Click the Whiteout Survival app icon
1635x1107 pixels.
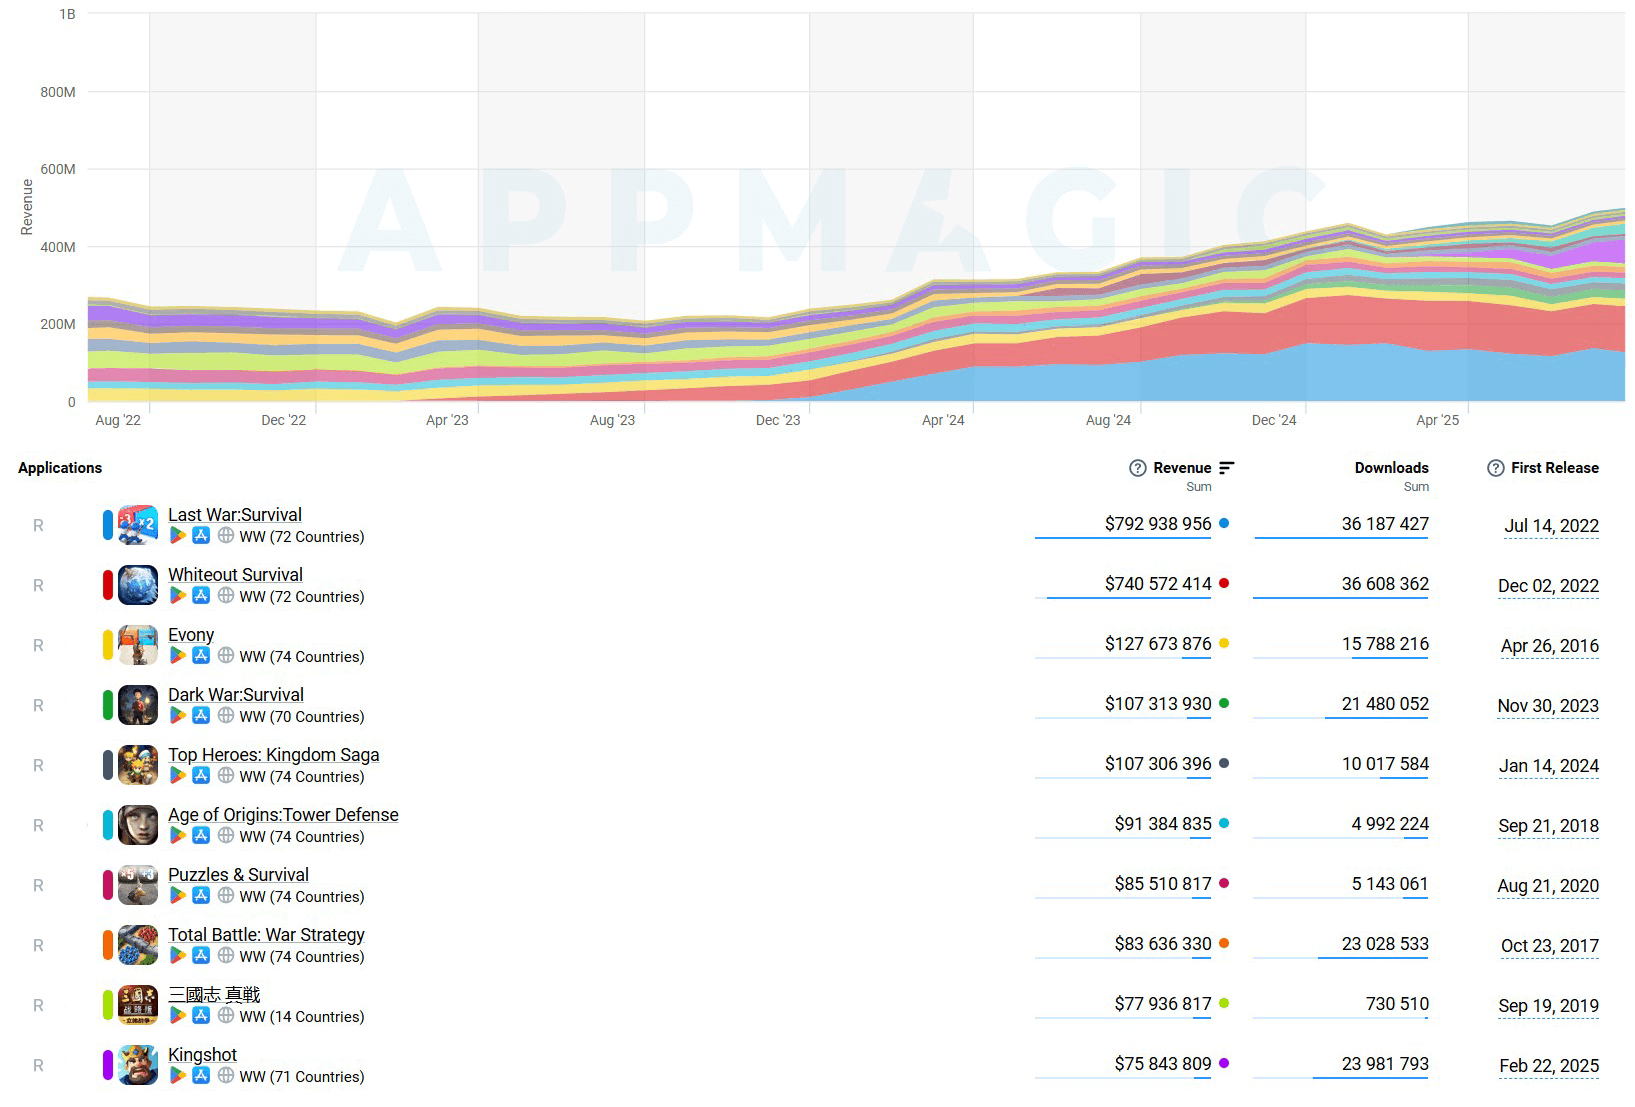138,585
